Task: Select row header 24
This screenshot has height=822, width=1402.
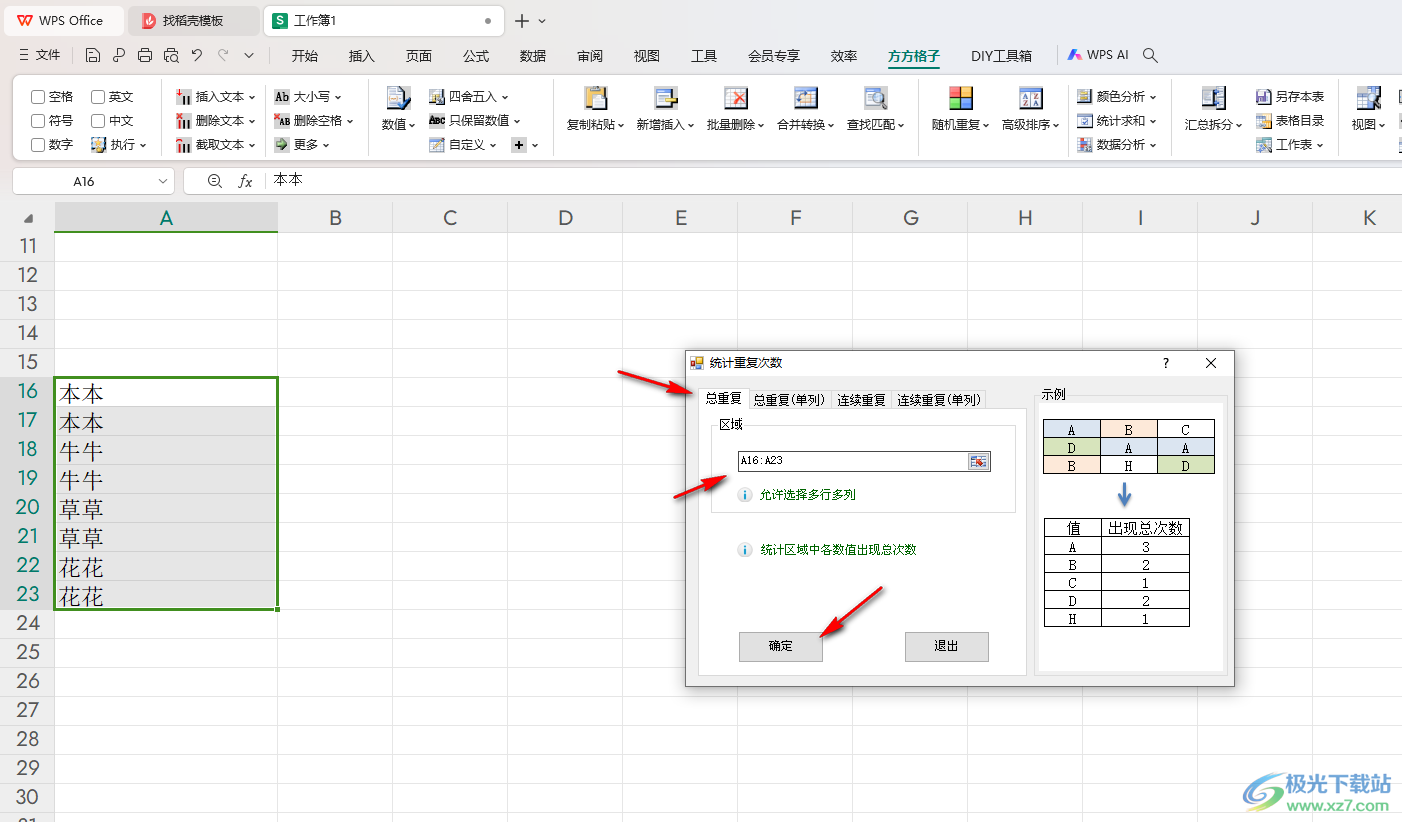Action: coord(27,623)
